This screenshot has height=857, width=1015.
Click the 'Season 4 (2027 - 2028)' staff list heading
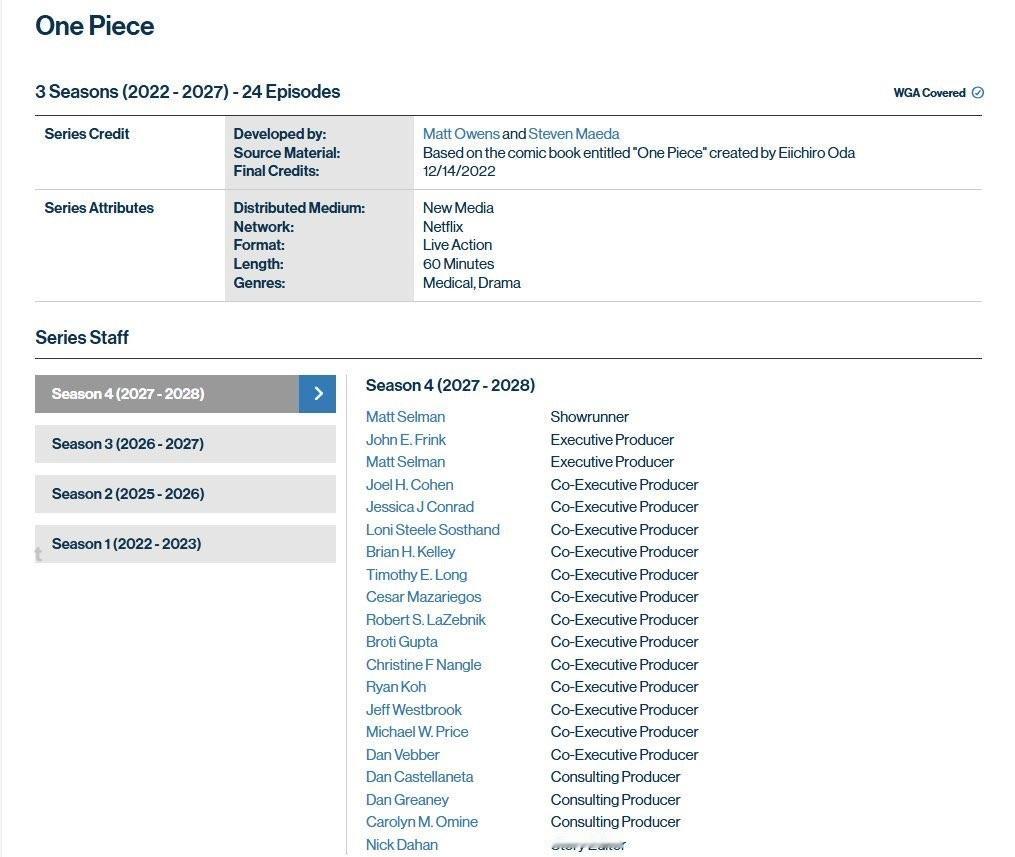pos(451,386)
